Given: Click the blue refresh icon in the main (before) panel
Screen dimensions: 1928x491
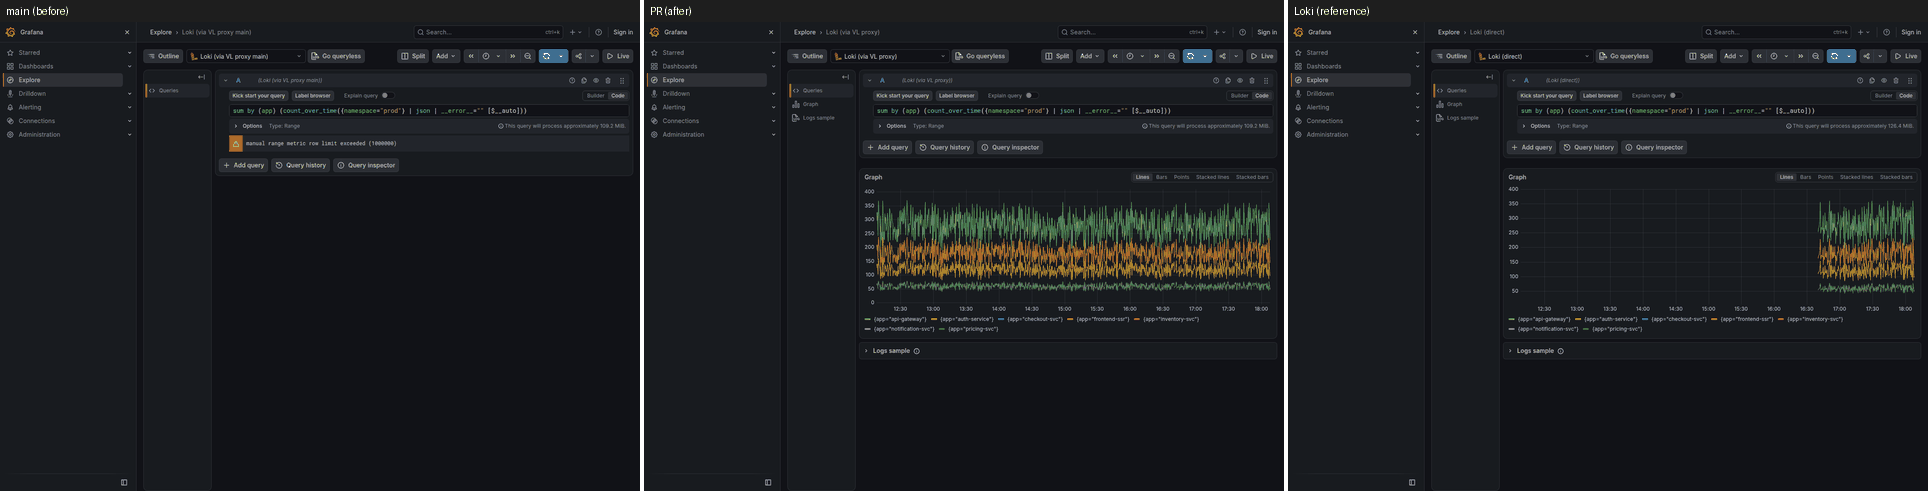Looking at the screenshot, I should coord(547,56).
